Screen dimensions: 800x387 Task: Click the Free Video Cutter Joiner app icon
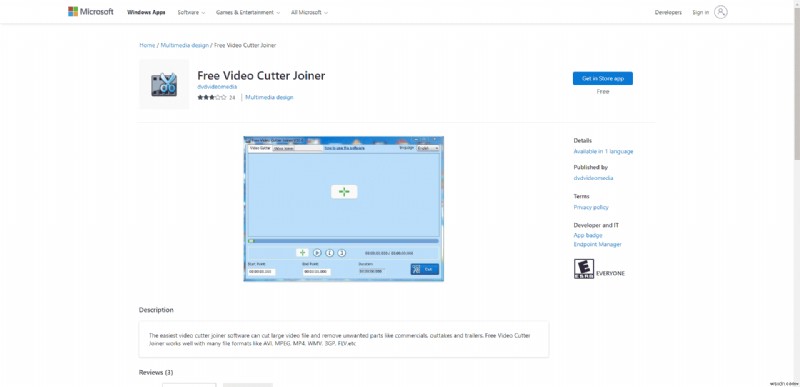point(164,84)
